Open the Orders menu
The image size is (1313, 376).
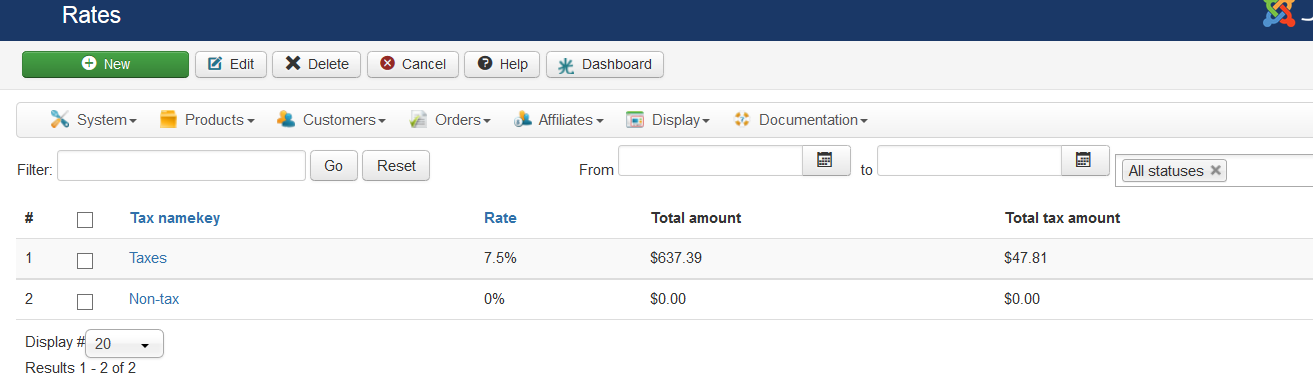click(x=449, y=120)
